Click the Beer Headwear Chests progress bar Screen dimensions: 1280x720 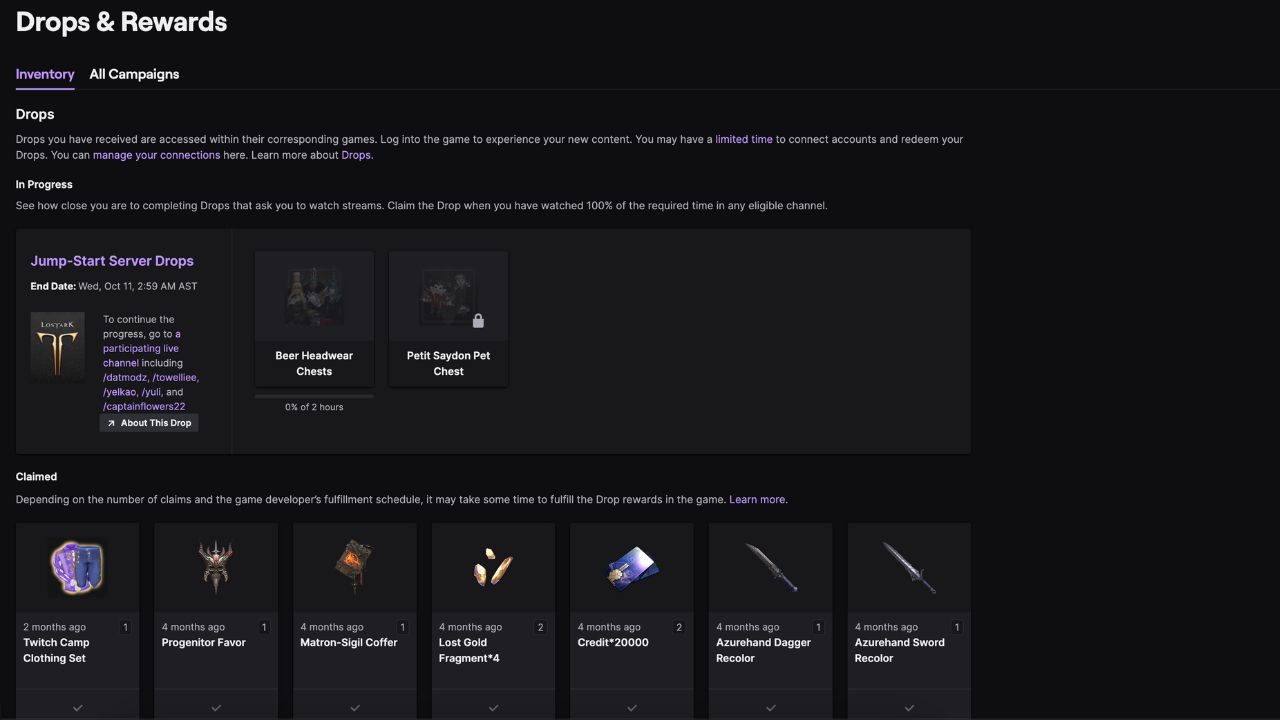coord(314,396)
